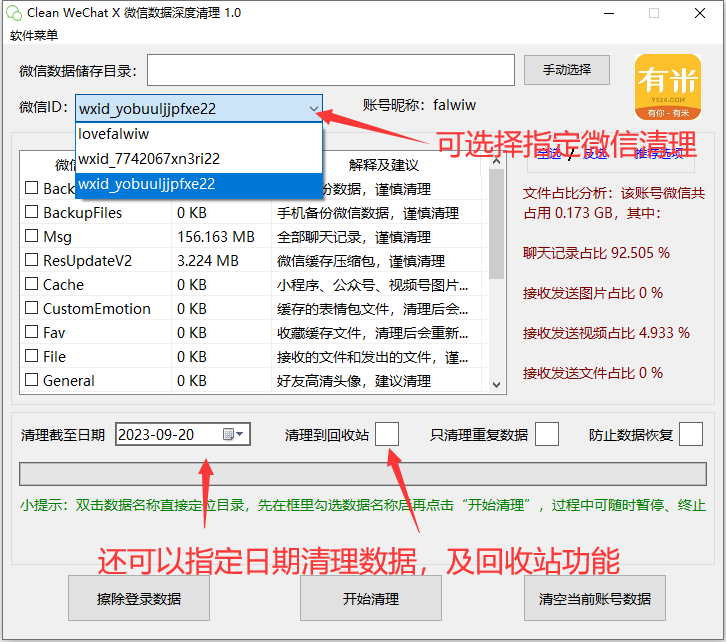726x642 pixels.
Task: Click the CustomEmotion row name
Action: click(x=97, y=308)
